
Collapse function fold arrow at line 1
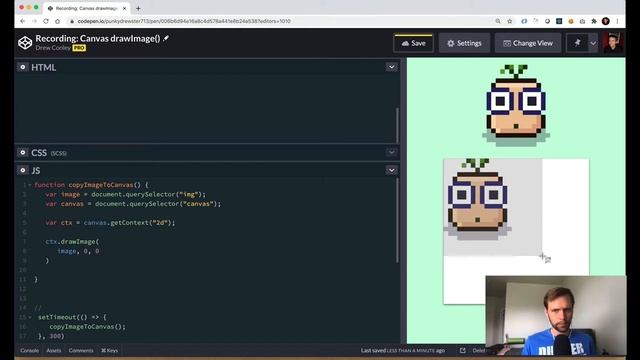[29, 185]
